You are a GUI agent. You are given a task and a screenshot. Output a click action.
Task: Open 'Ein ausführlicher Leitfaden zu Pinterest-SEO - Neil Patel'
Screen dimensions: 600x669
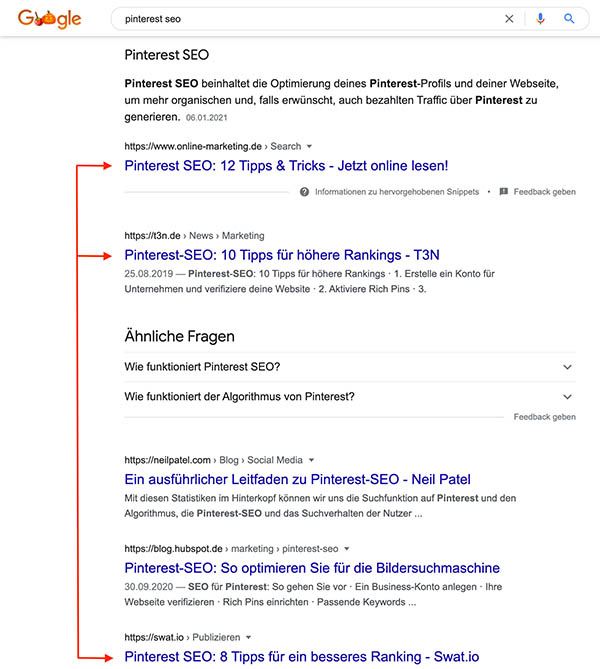(297, 479)
